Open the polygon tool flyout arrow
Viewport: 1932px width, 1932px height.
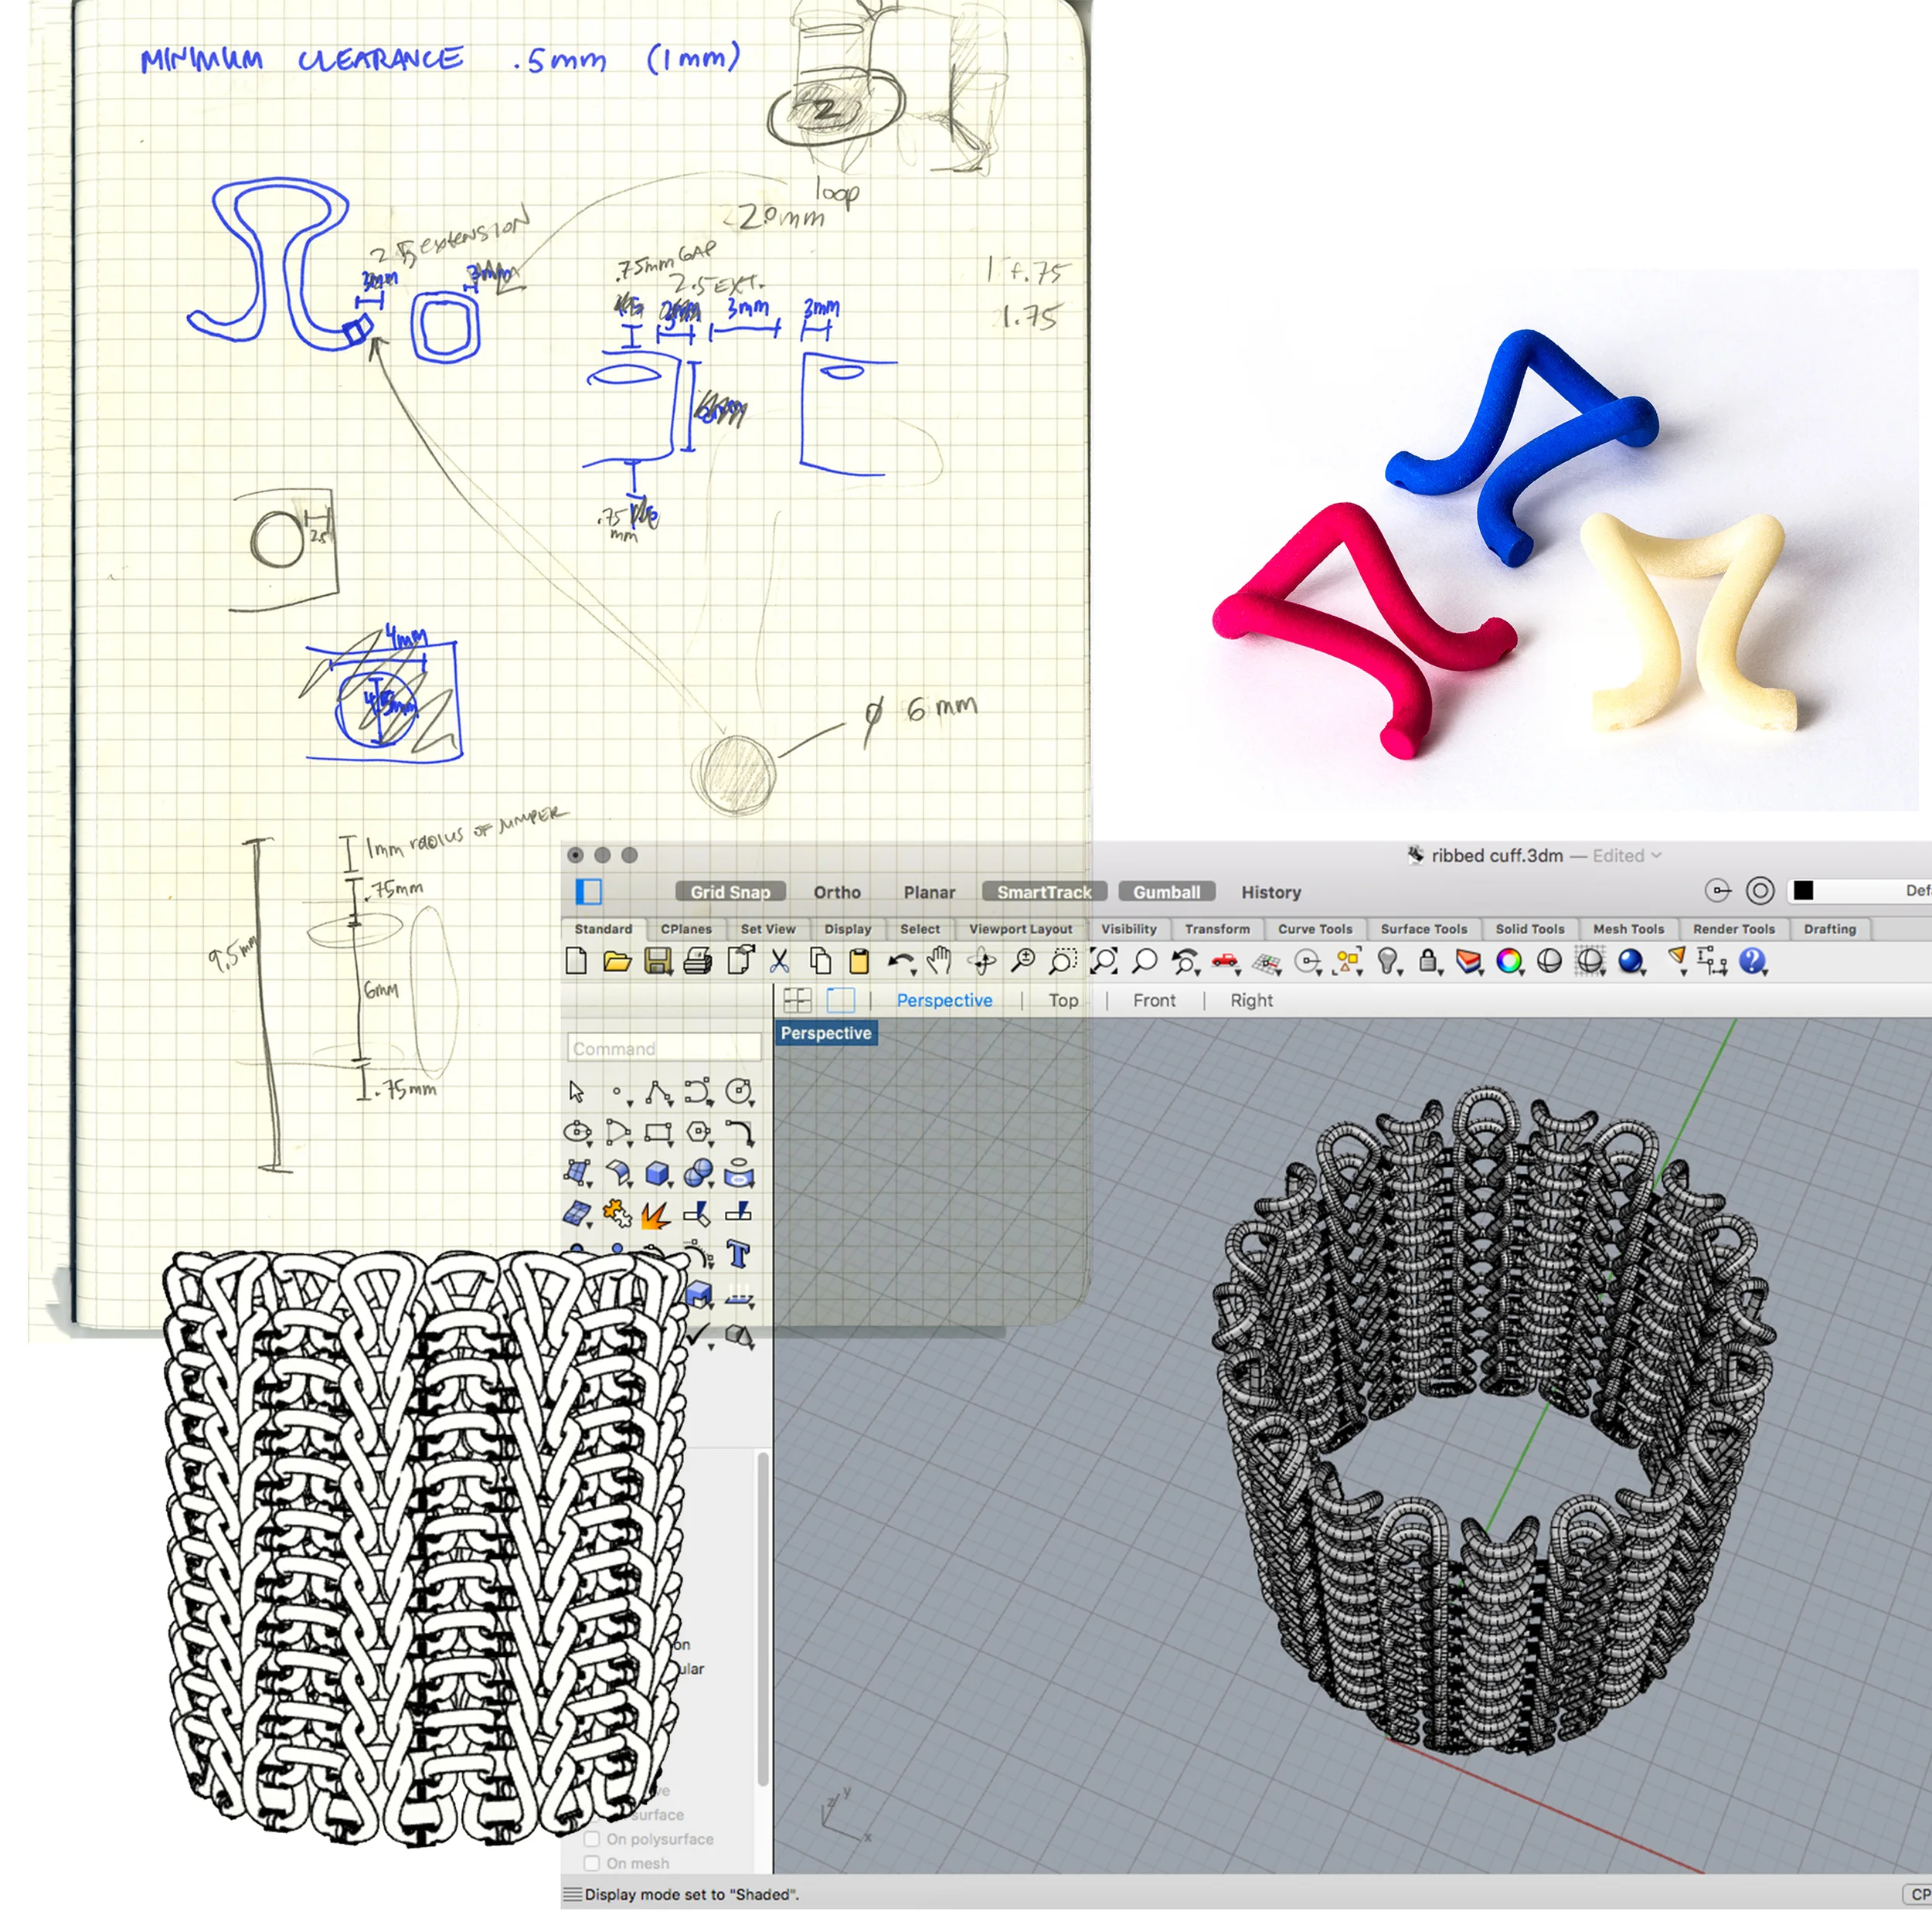[711, 1144]
